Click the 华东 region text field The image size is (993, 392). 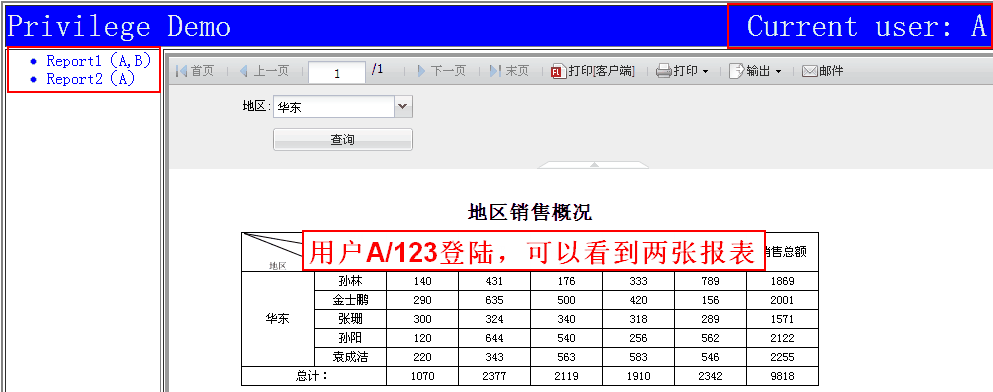[x=334, y=107]
